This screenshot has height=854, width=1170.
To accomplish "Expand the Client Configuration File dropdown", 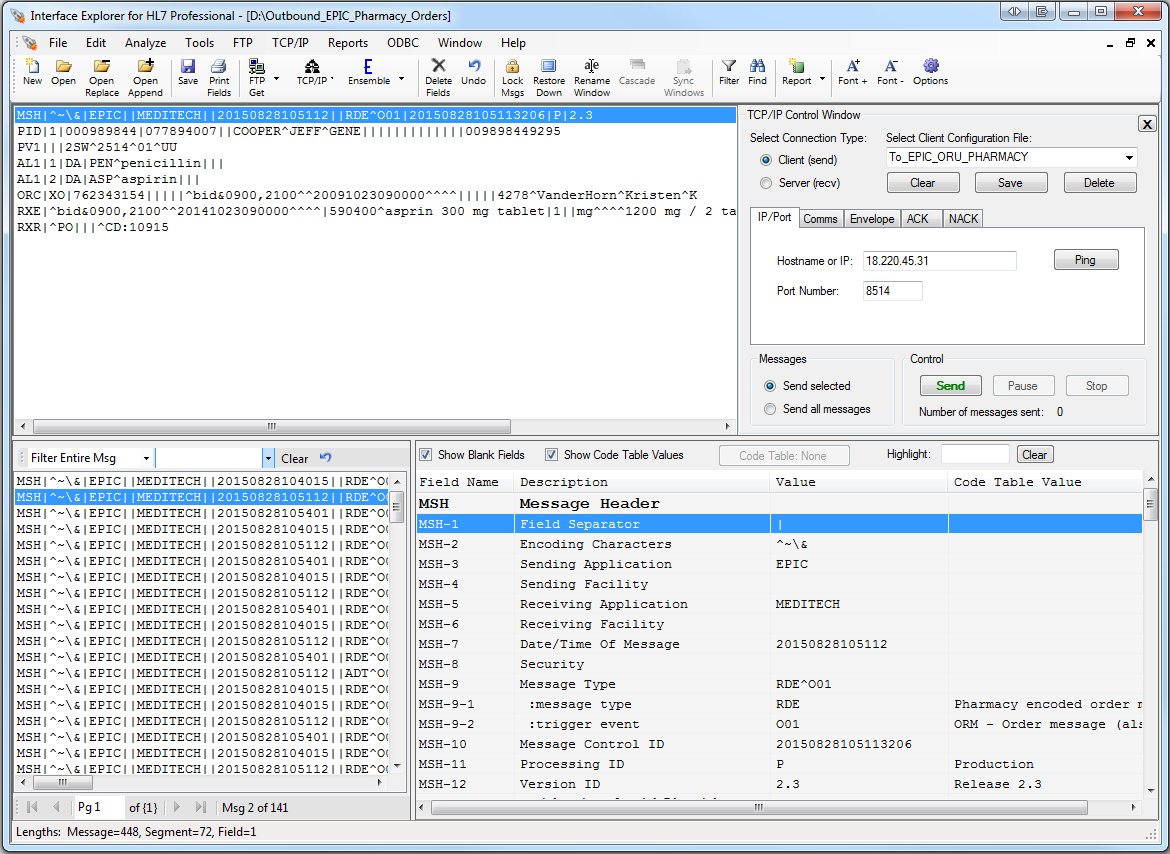I will coord(1129,157).
